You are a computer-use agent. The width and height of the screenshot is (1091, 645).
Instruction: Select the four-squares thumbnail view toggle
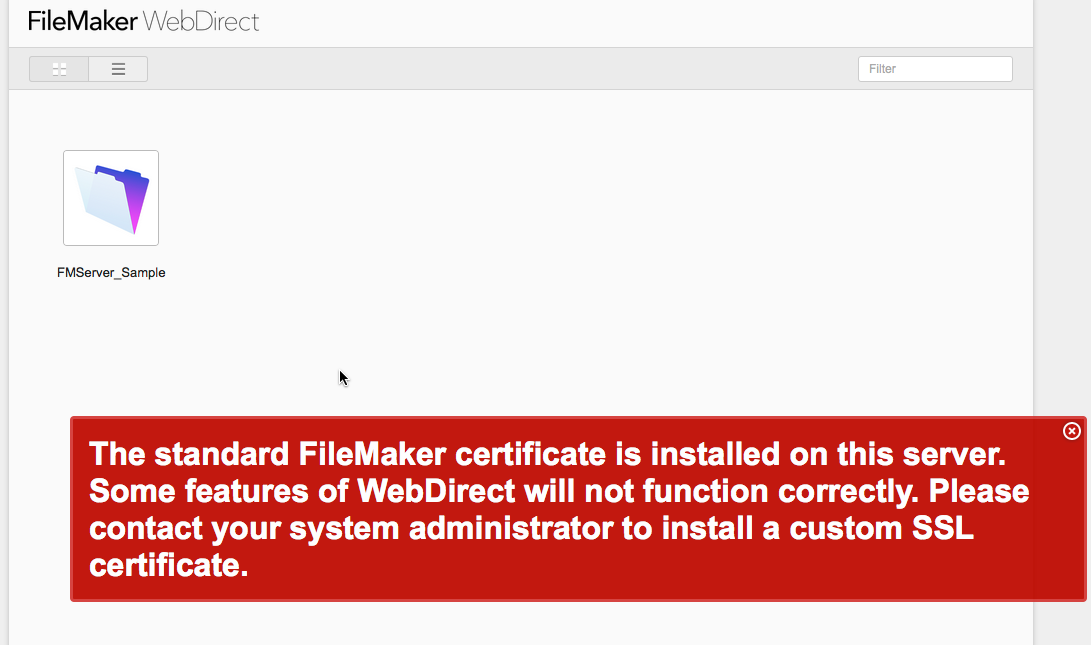click(x=59, y=69)
